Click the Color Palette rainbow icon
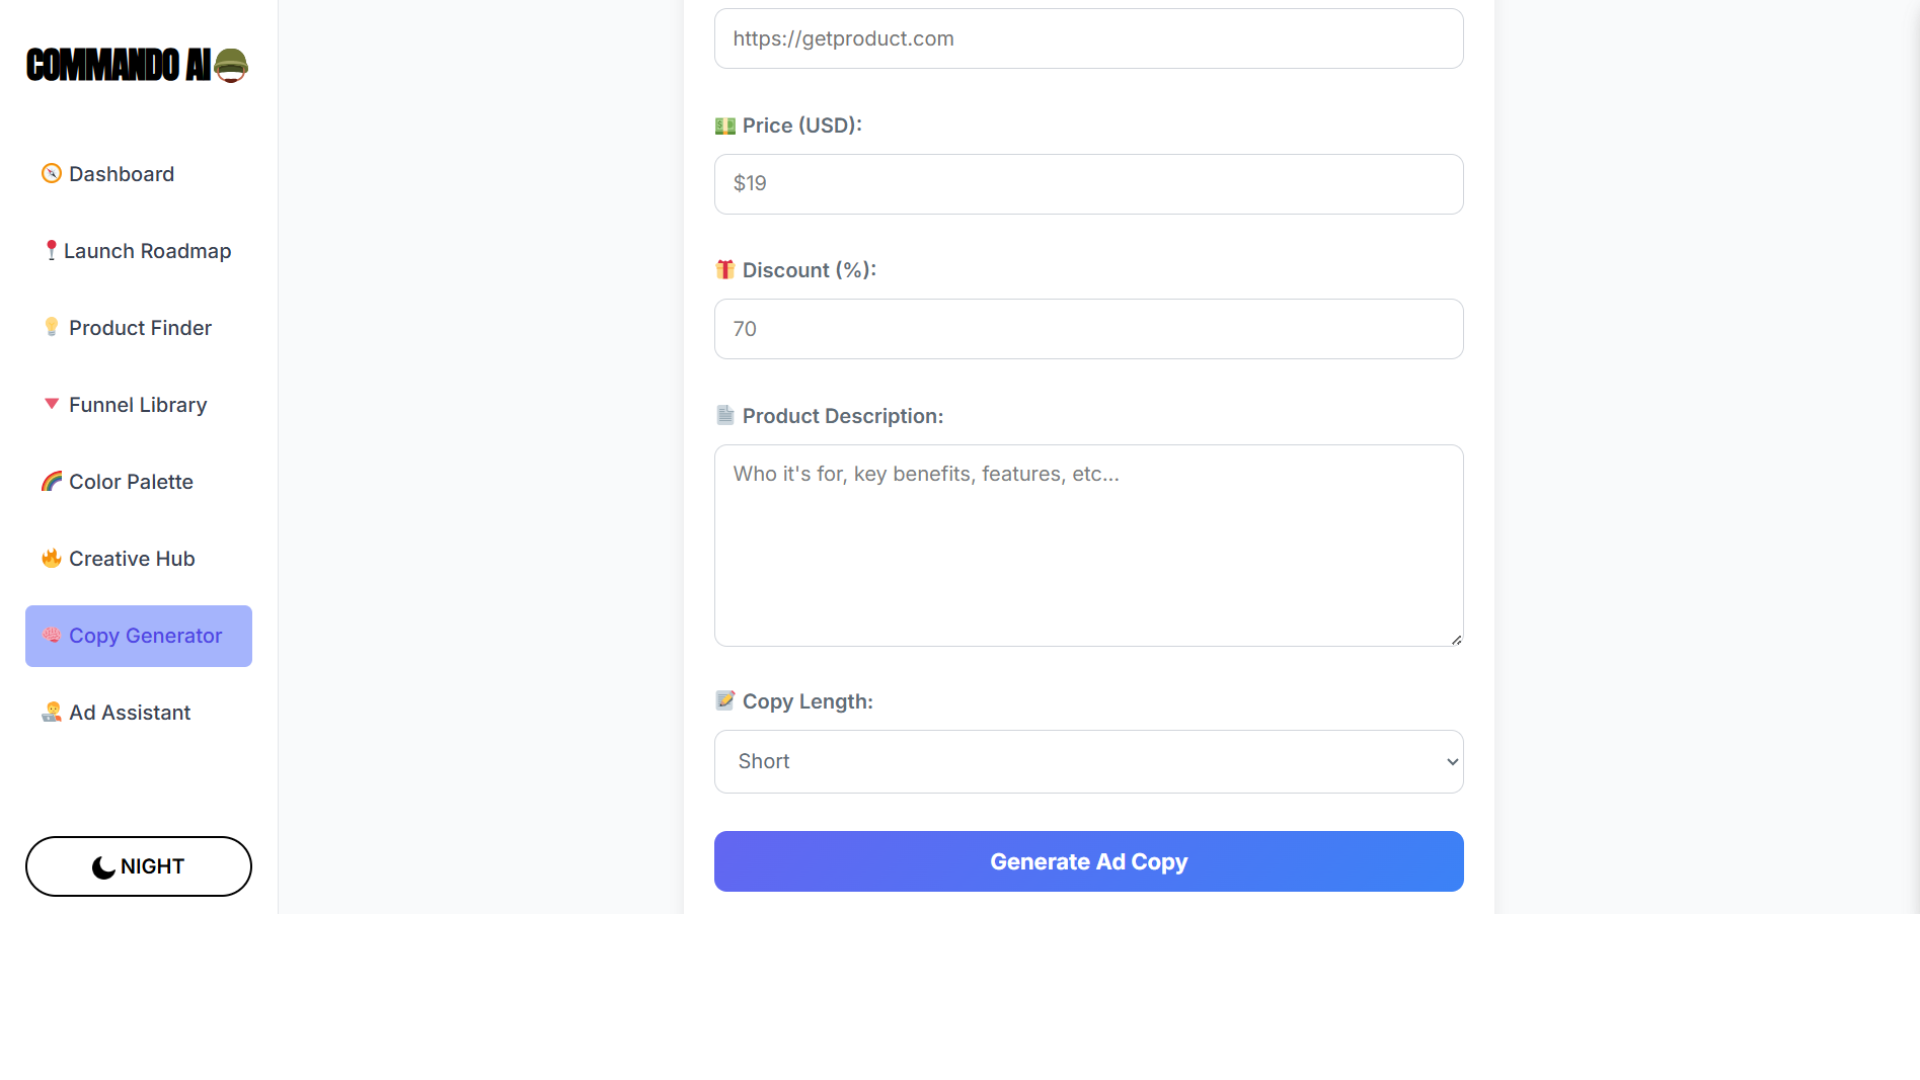The image size is (1920, 1080). coord(51,481)
